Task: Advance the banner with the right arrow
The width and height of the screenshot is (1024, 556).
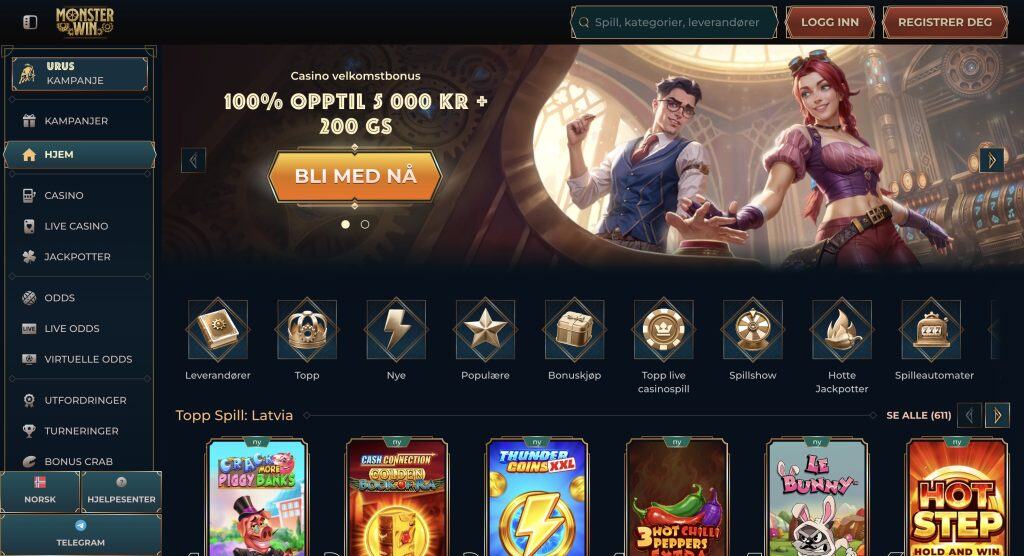Action: (991, 160)
